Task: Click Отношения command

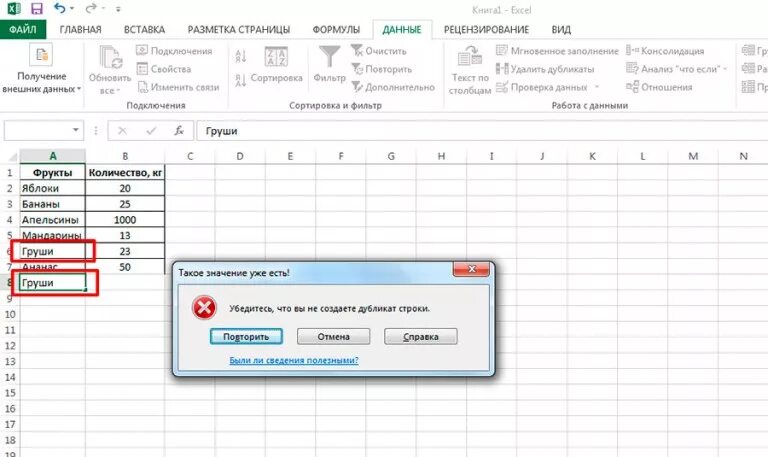Action: point(659,87)
